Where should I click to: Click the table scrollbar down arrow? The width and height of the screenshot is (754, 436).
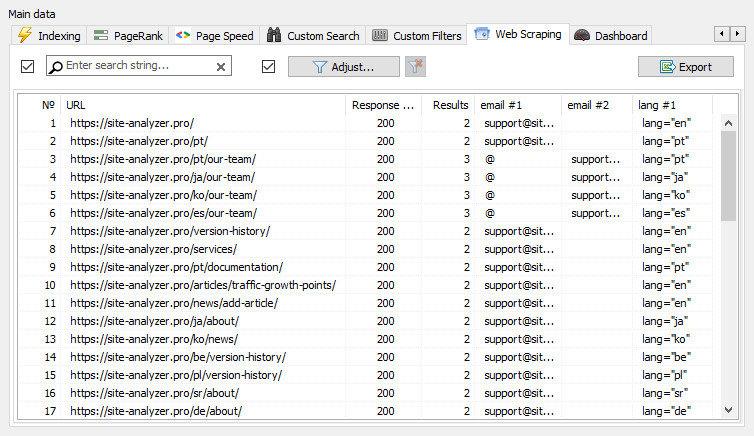tap(729, 410)
